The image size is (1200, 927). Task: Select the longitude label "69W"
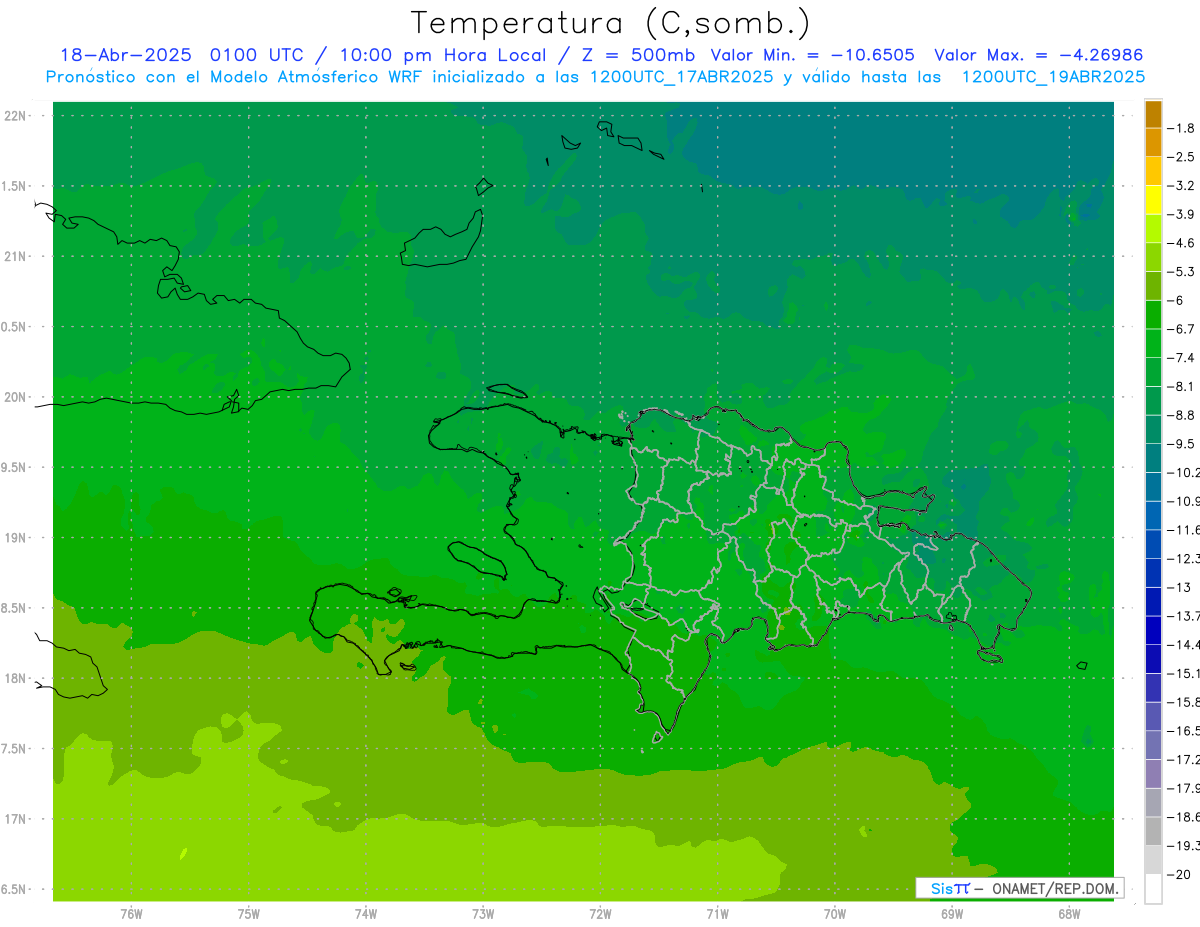pyautogui.click(x=952, y=914)
